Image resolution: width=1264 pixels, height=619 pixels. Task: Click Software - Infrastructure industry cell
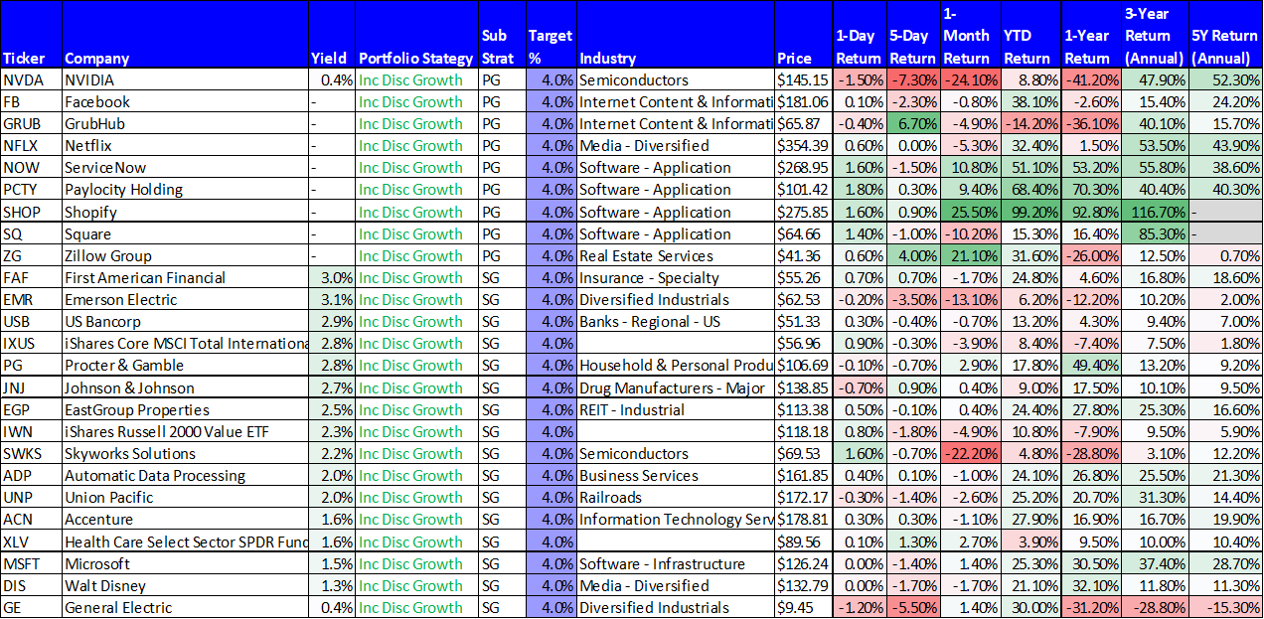675,564
